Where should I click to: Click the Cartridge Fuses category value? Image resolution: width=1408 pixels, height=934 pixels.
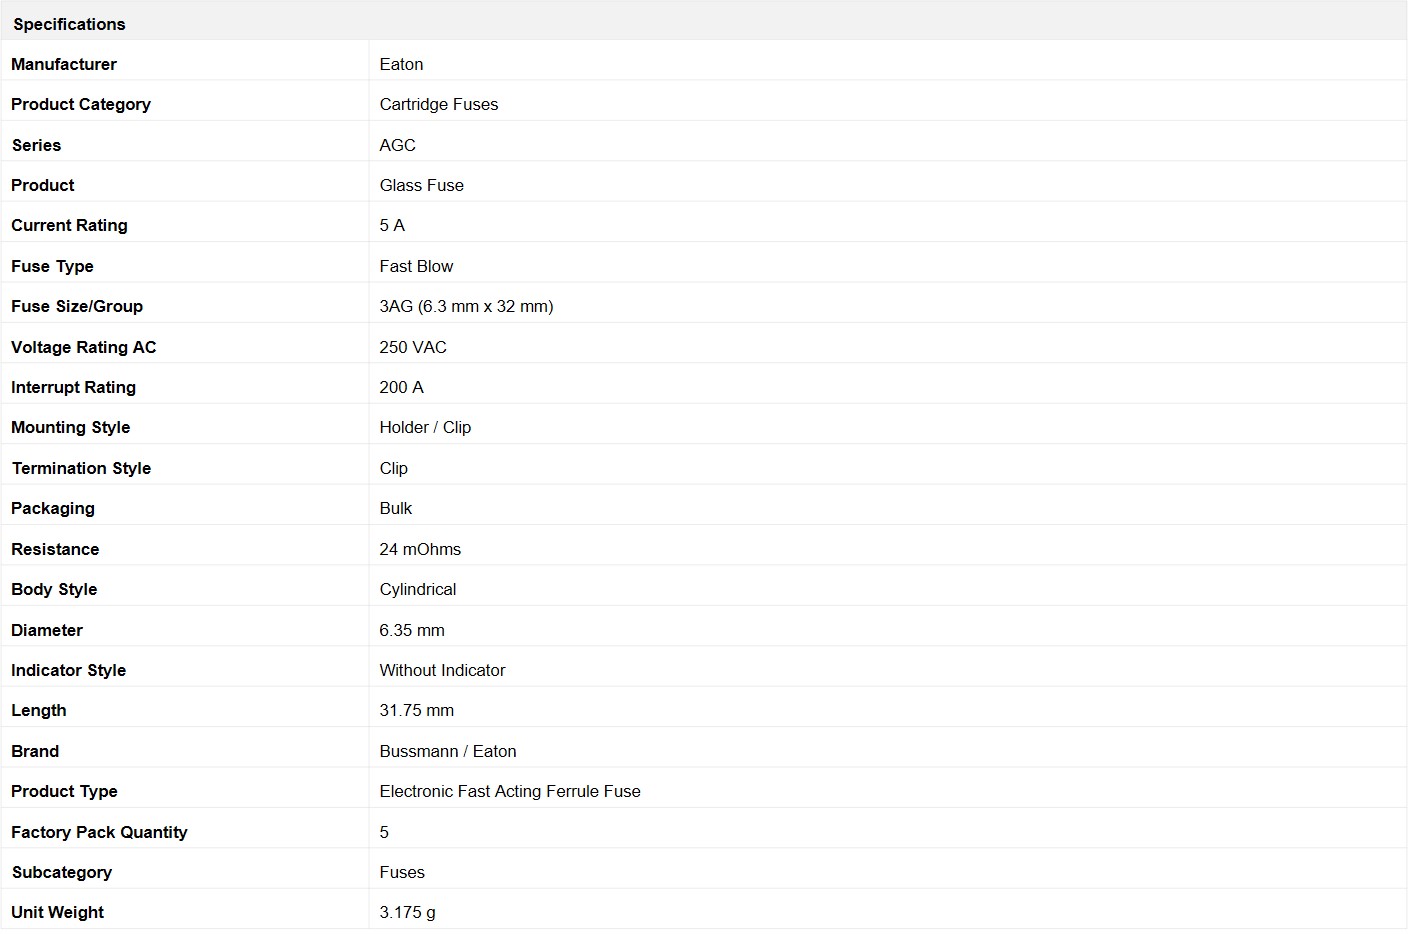pyautogui.click(x=438, y=104)
